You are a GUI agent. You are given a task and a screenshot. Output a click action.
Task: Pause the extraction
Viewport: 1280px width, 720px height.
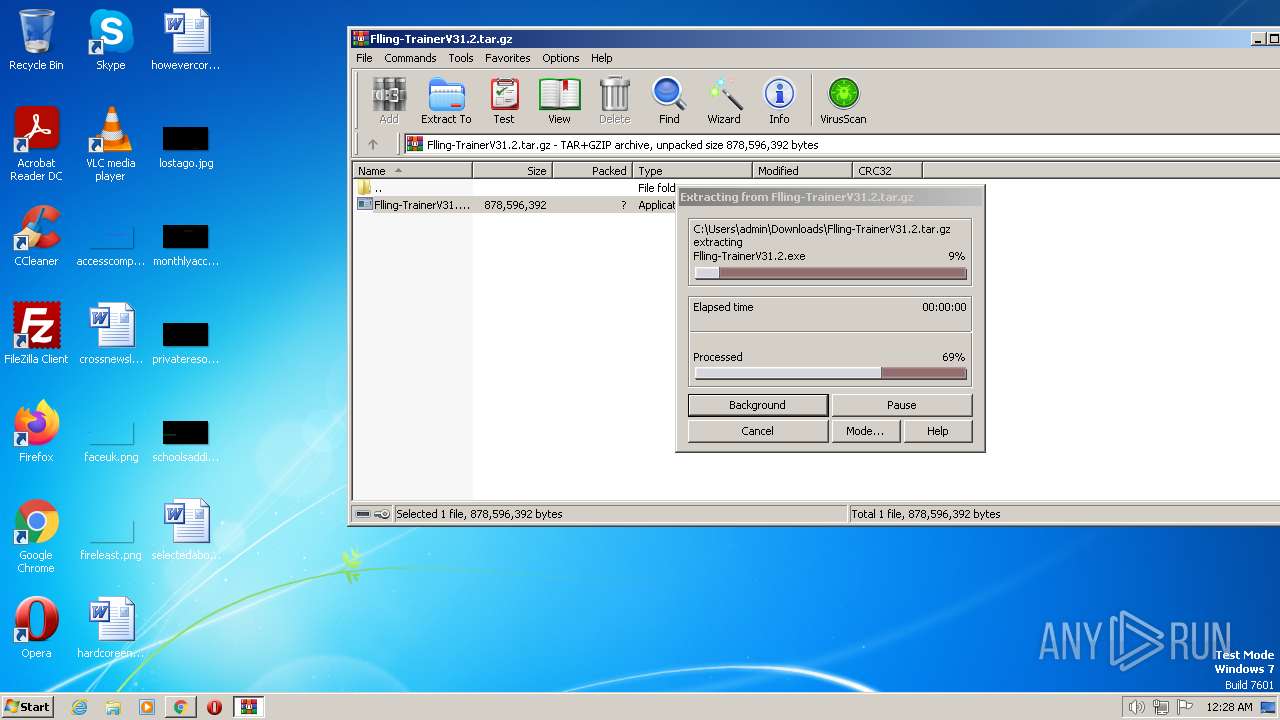tap(901, 405)
